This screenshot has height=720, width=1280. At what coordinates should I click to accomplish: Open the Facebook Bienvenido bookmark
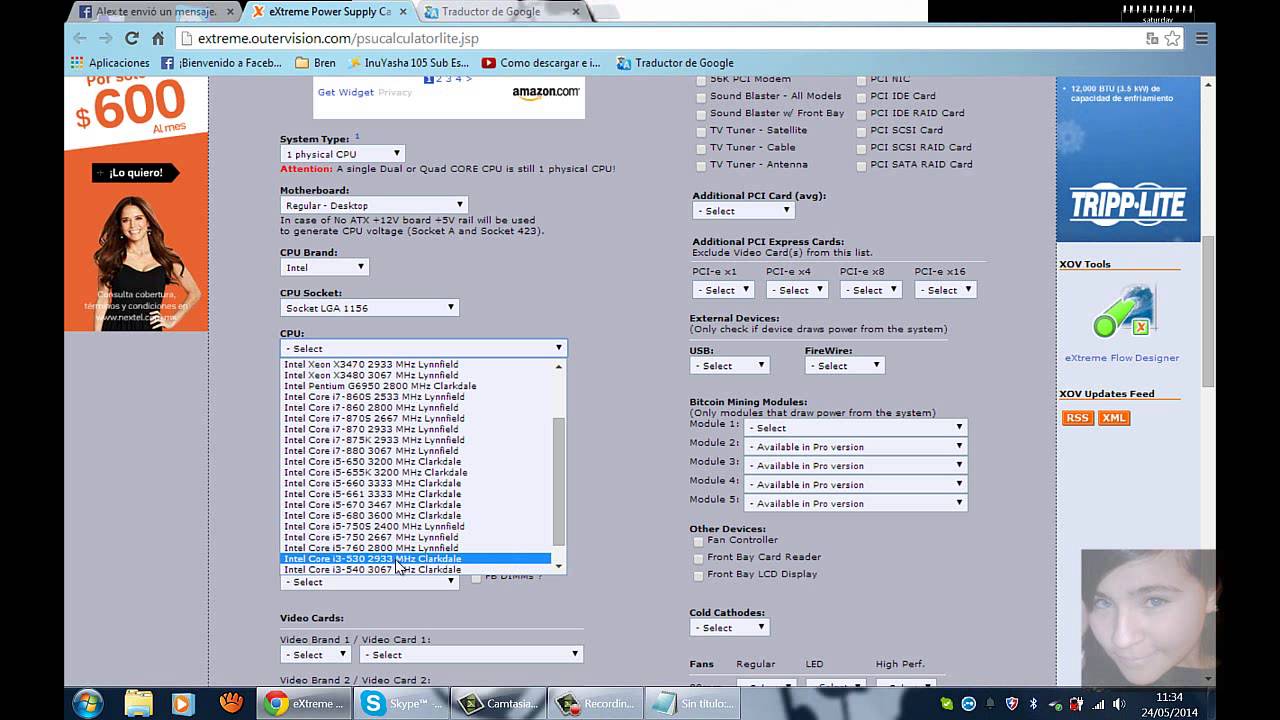(x=221, y=63)
